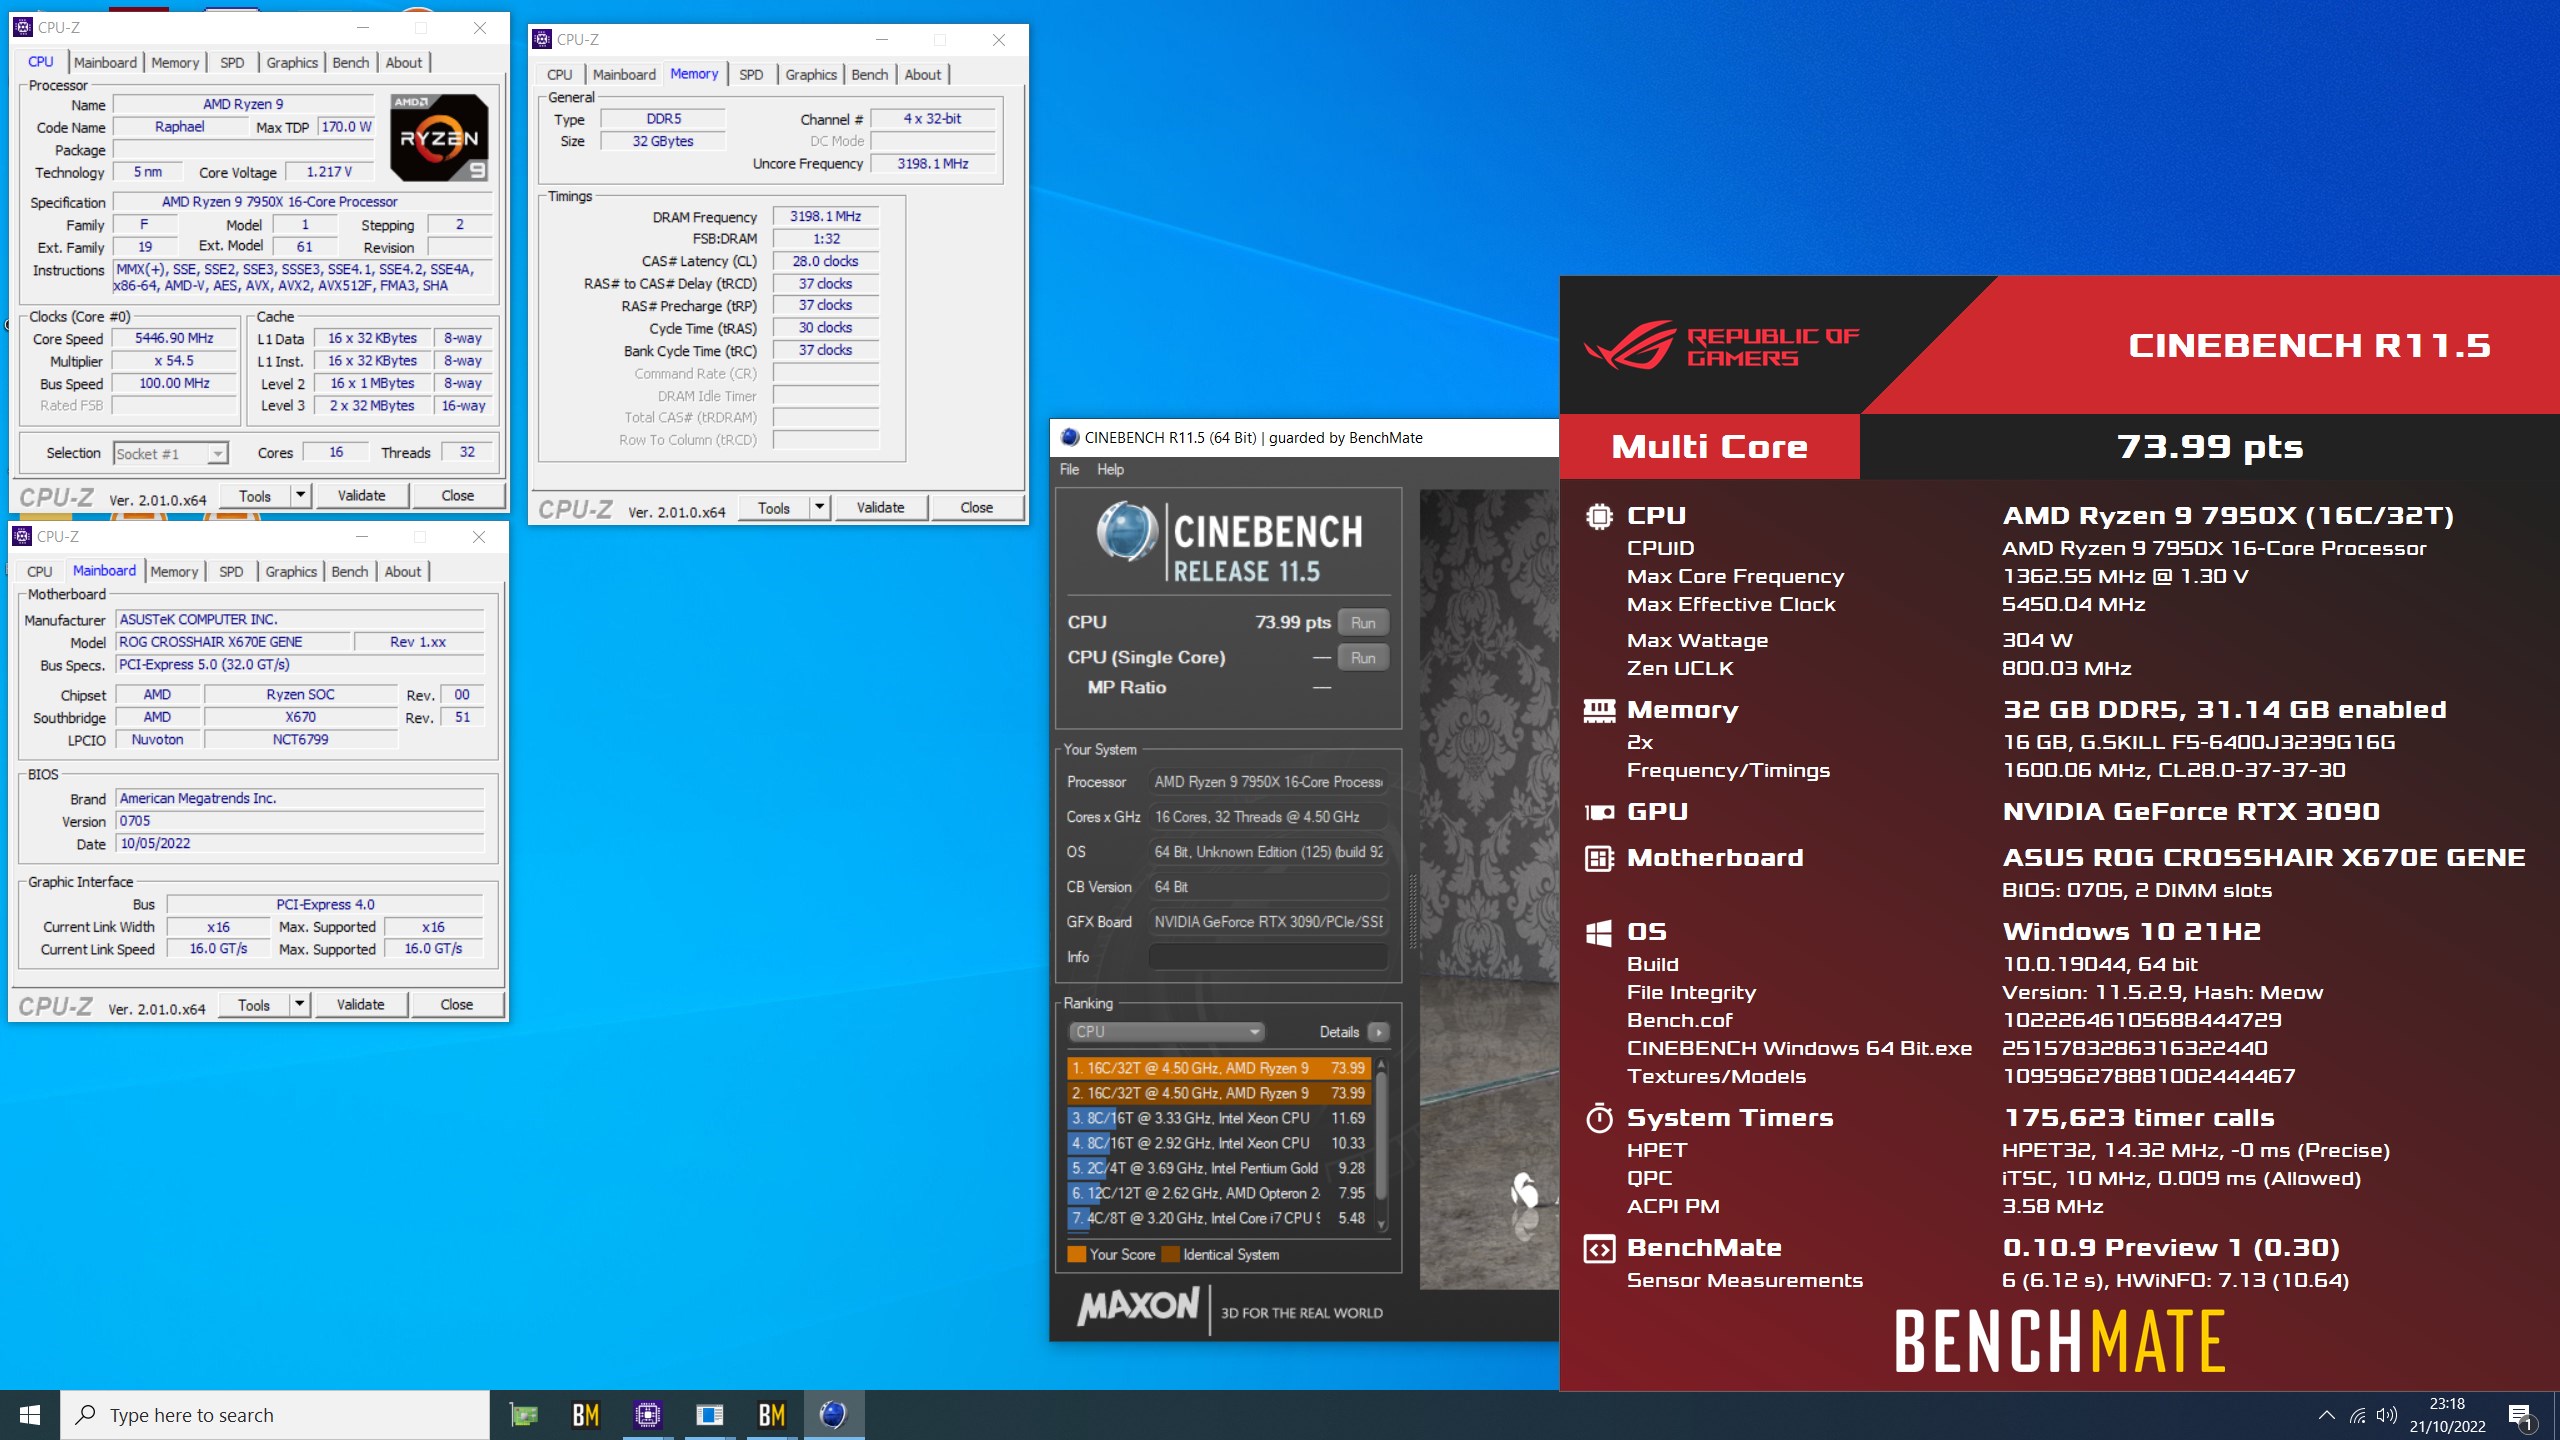Click the second BenchMate BM taskbar icon
Screen dimensions: 2560x1440
click(x=771, y=1415)
